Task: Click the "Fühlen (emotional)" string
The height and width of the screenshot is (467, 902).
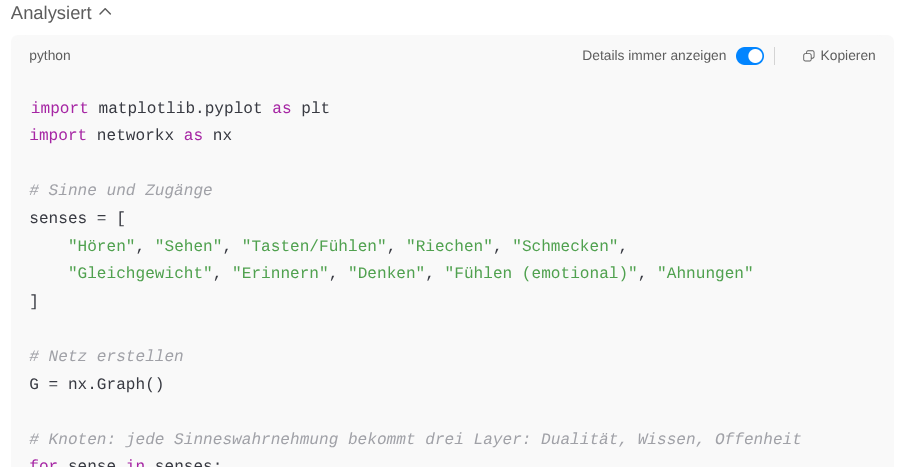Action: point(541,273)
